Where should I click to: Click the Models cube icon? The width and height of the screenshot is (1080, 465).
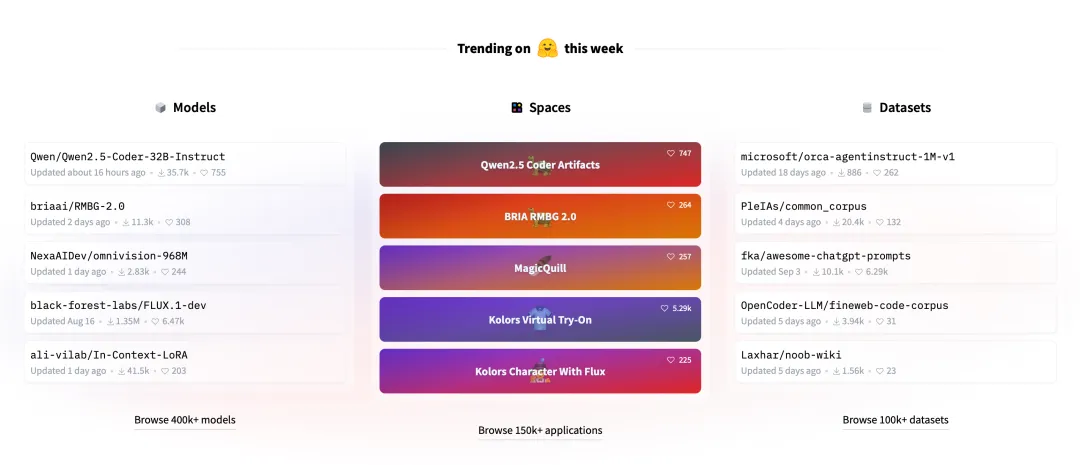(160, 107)
